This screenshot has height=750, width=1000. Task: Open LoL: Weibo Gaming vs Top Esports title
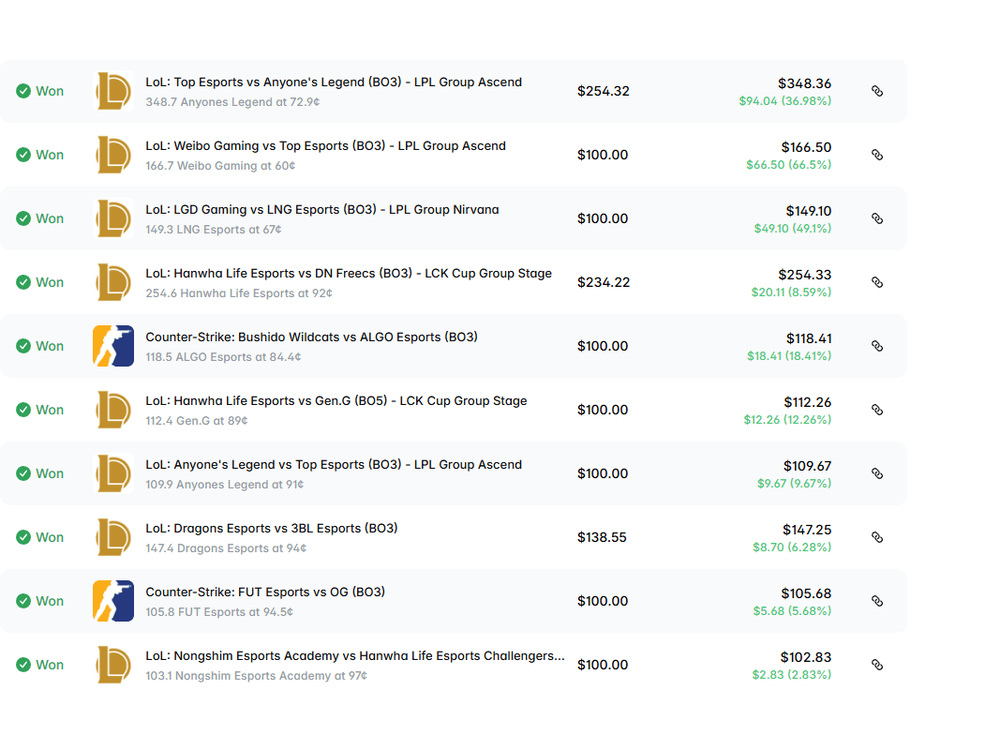click(325, 146)
